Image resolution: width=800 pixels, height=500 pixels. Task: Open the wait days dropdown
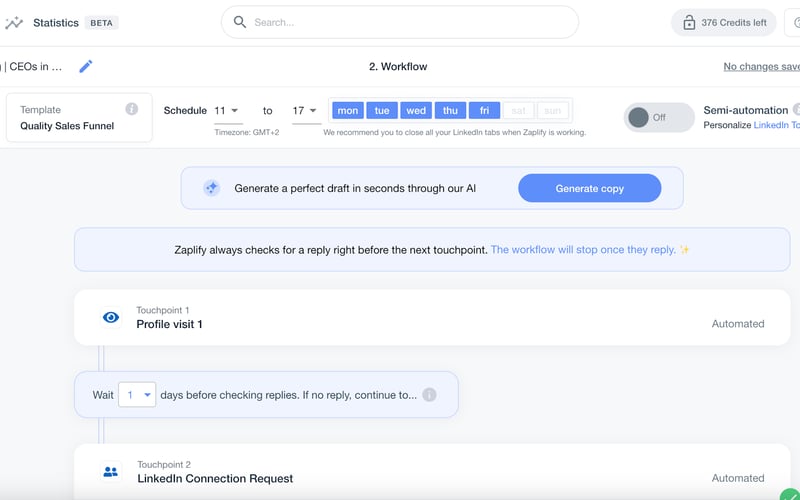pyautogui.click(x=137, y=395)
